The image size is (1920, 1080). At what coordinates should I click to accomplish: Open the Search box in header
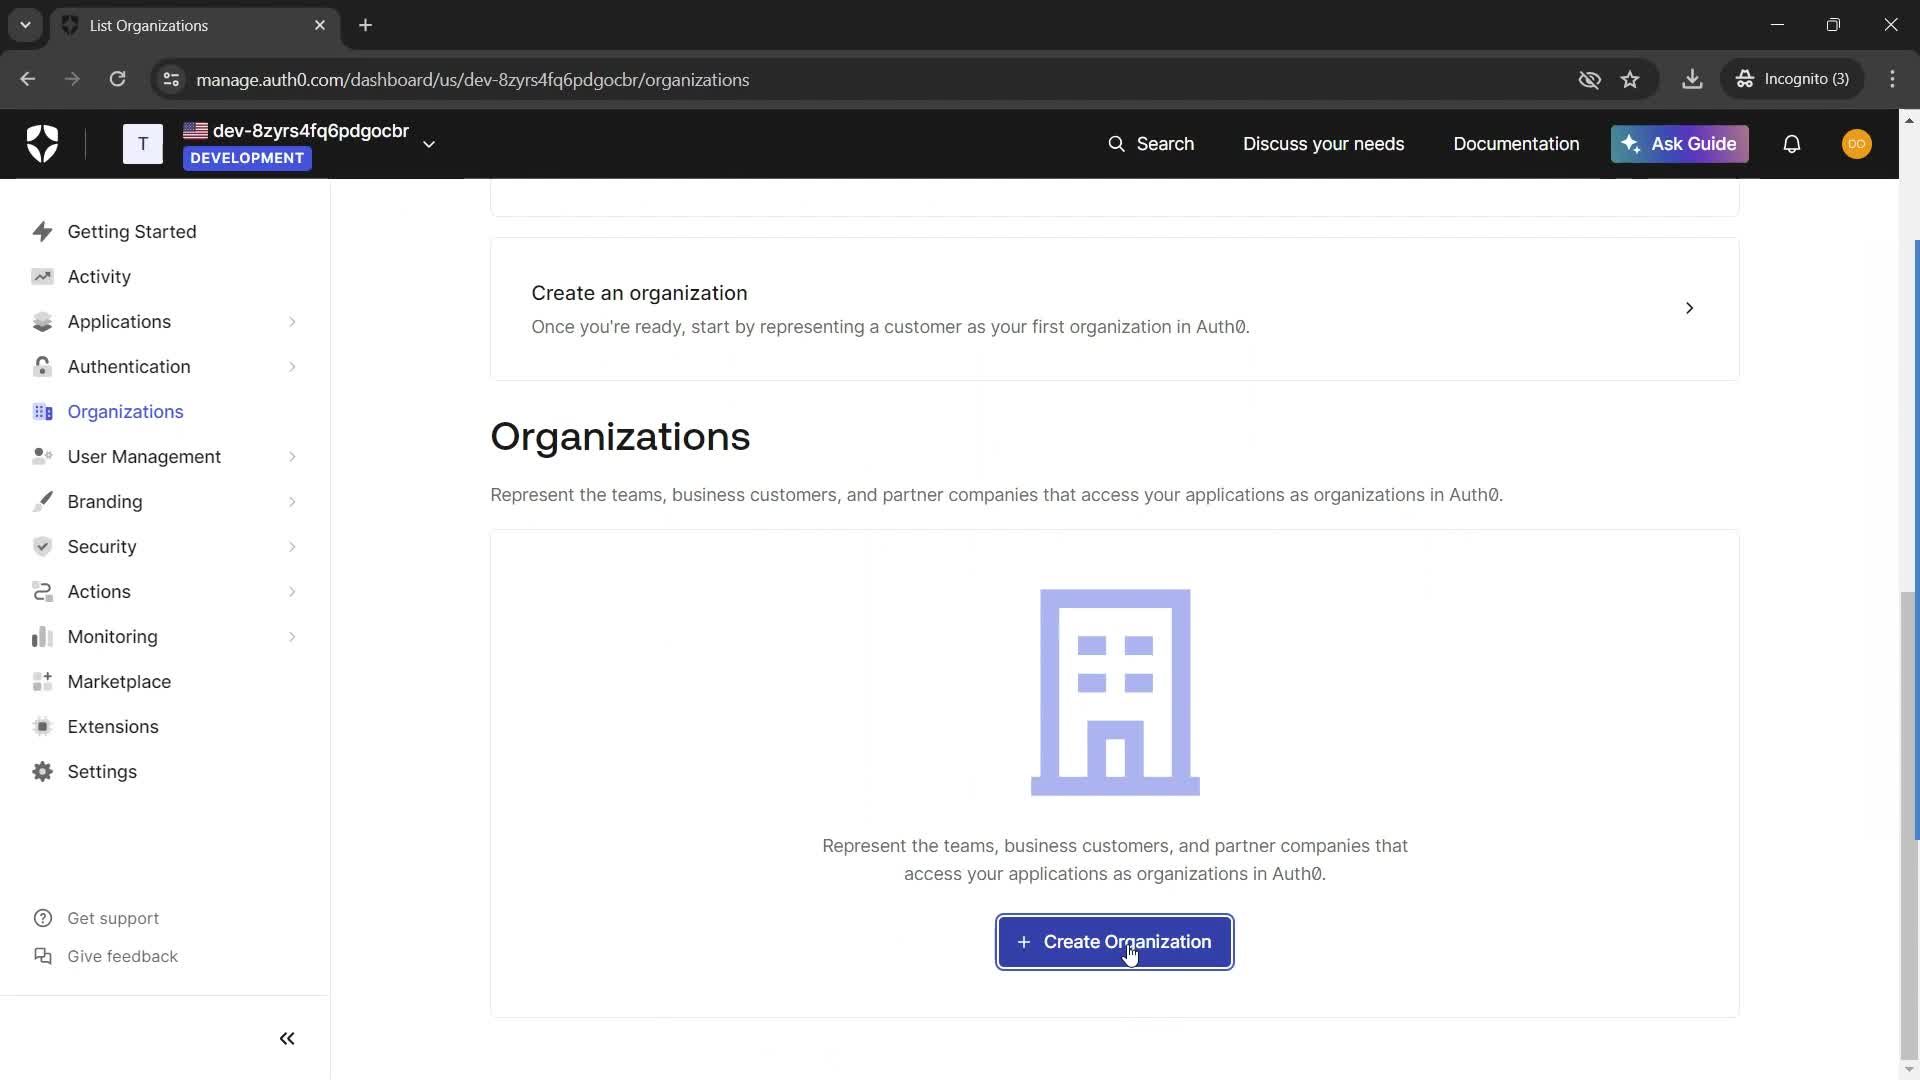click(x=1151, y=144)
